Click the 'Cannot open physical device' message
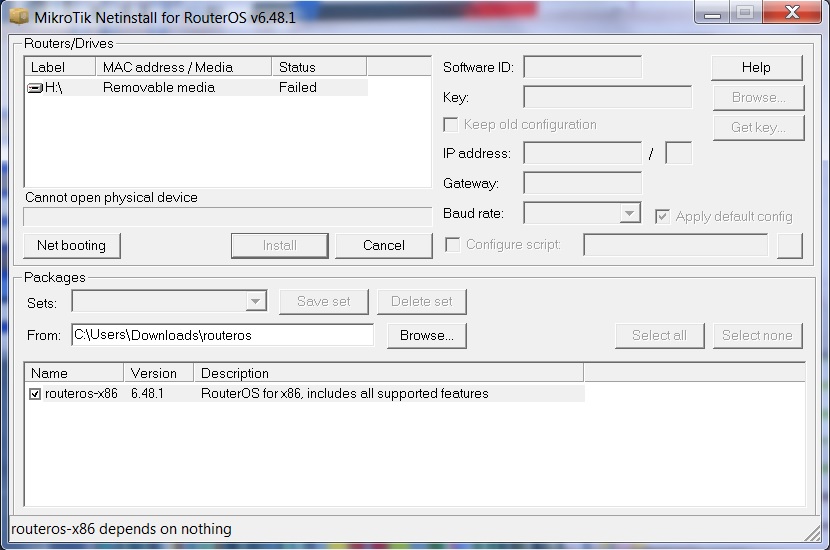Image resolution: width=830 pixels, height=550 pixels. [x=111, y=197]
